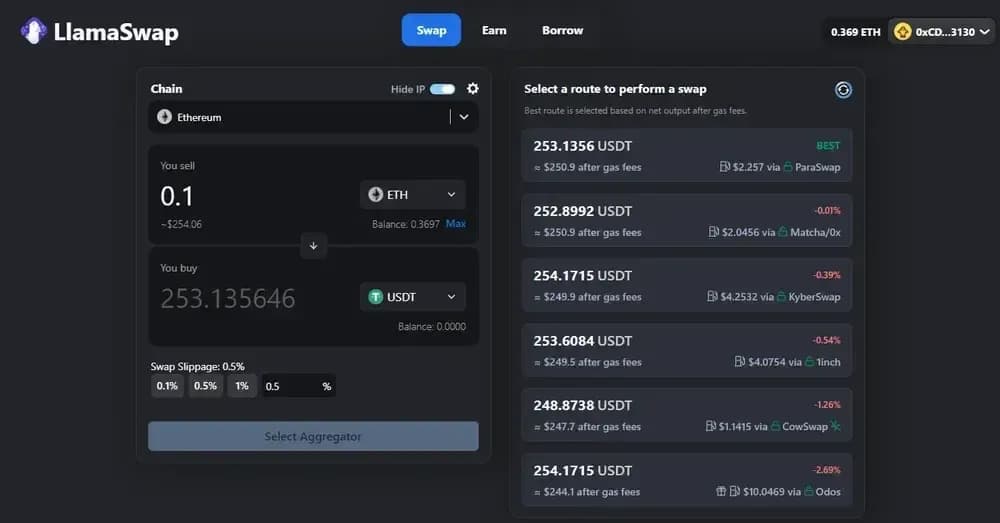Click the gift icon on Odos route
Viewport: 1000px width, 523px height.
720,492
